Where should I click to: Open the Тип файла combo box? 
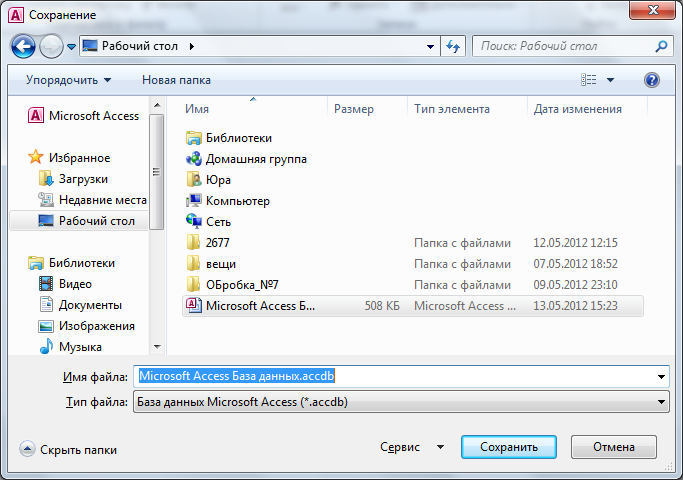(401, 402)
